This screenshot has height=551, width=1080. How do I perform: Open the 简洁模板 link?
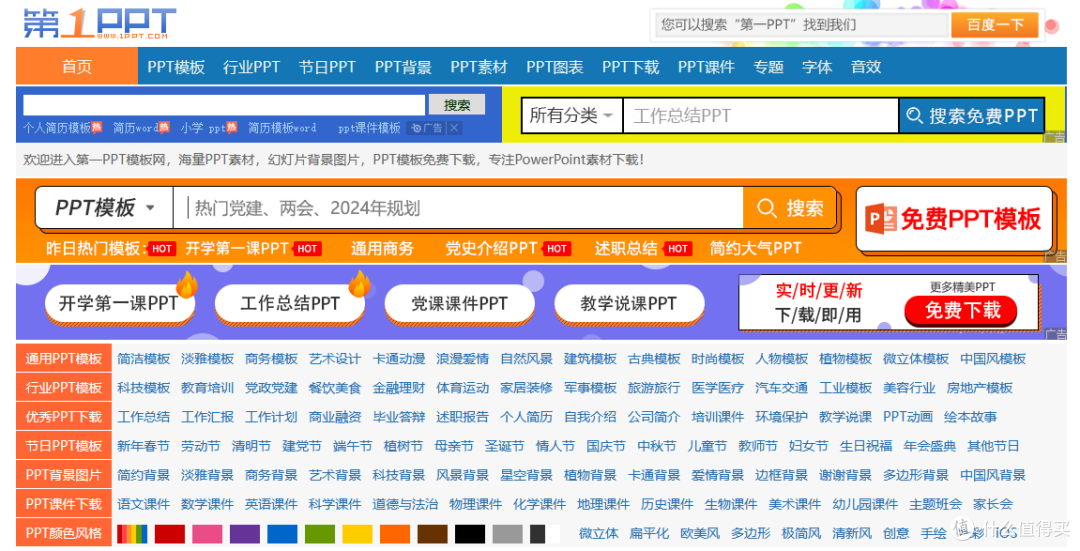[x=143, y=359]
